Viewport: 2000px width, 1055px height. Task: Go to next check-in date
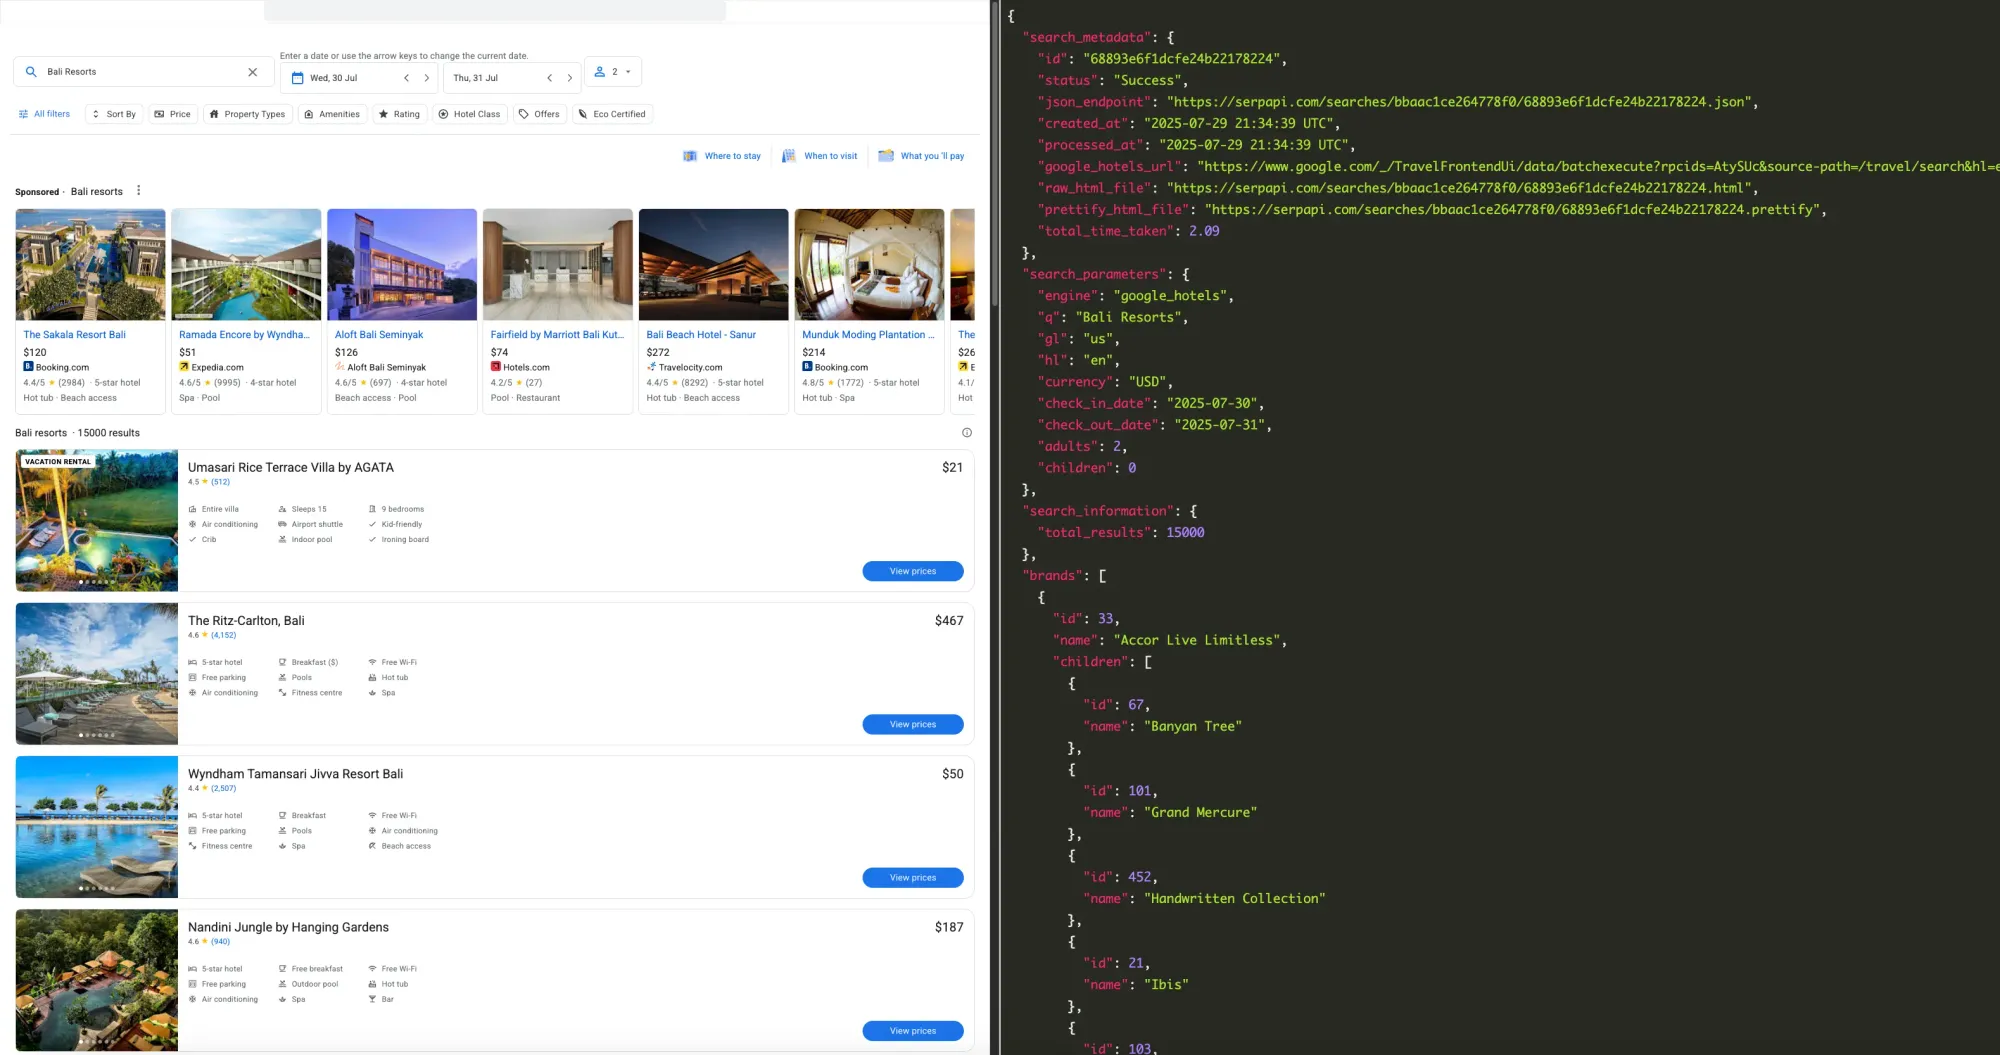coord(427,78)
